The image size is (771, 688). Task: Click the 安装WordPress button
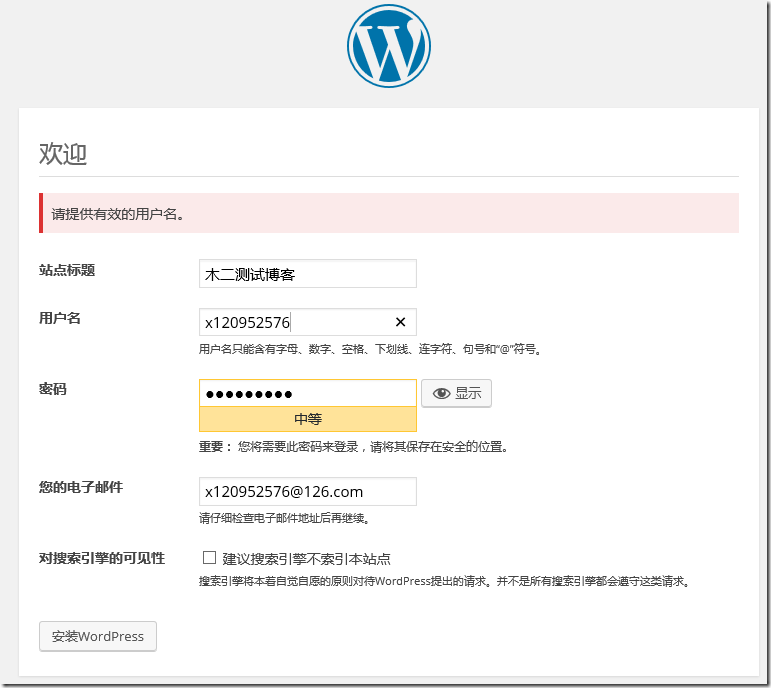coord(98,636)
